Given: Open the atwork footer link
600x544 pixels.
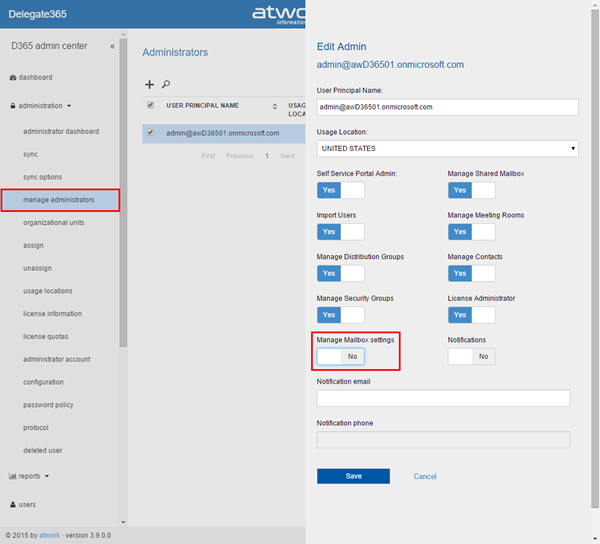Looking at the screenshot, I should coord(49,535).
